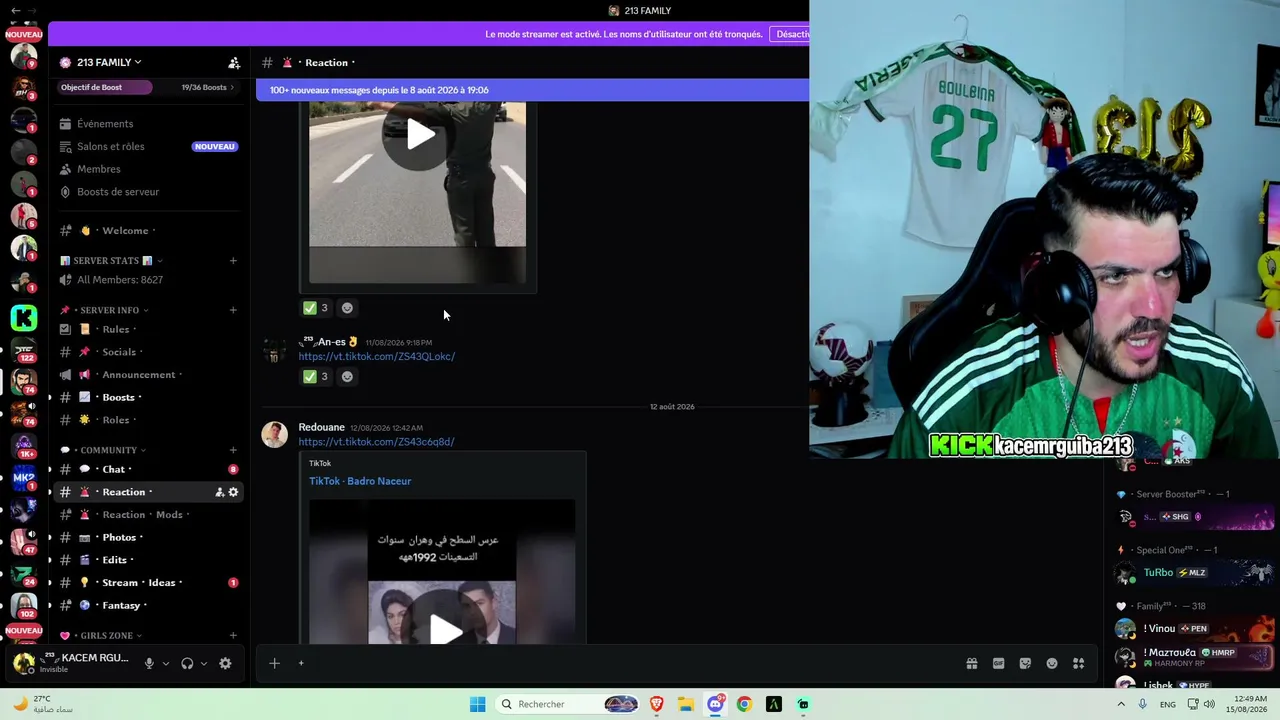
Task: Open the emoji picker in message bar
Action: 1052,663
